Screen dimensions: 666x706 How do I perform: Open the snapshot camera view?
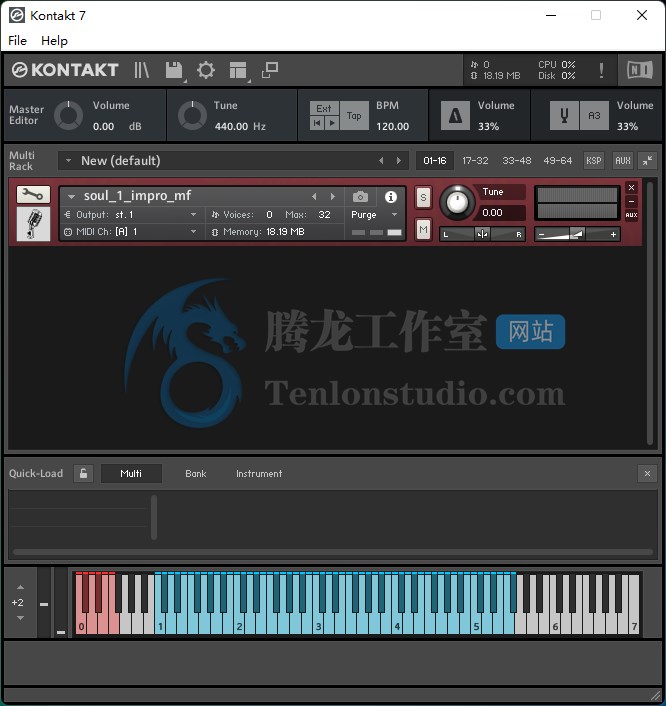coord(360,197)
